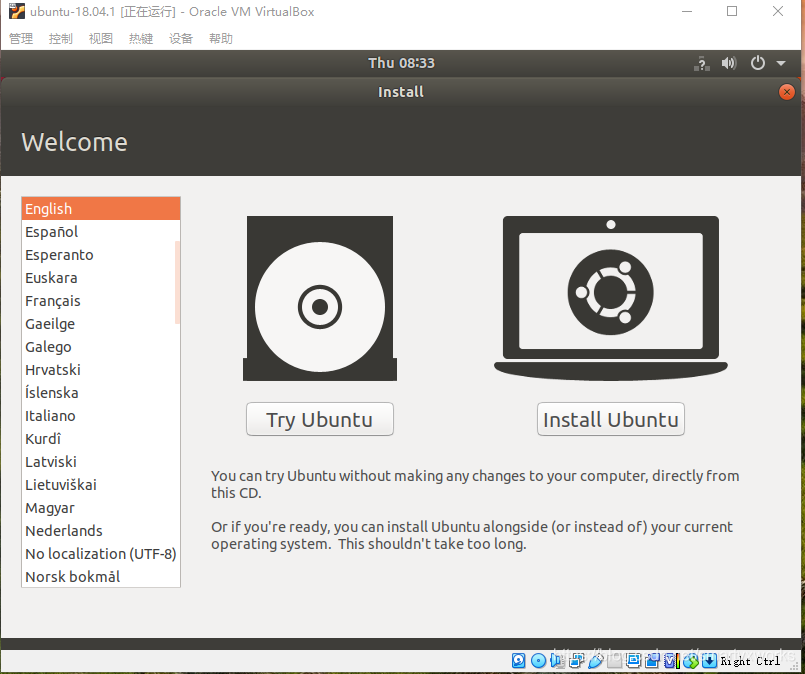Click the CD disc image

tap(320, 298)
